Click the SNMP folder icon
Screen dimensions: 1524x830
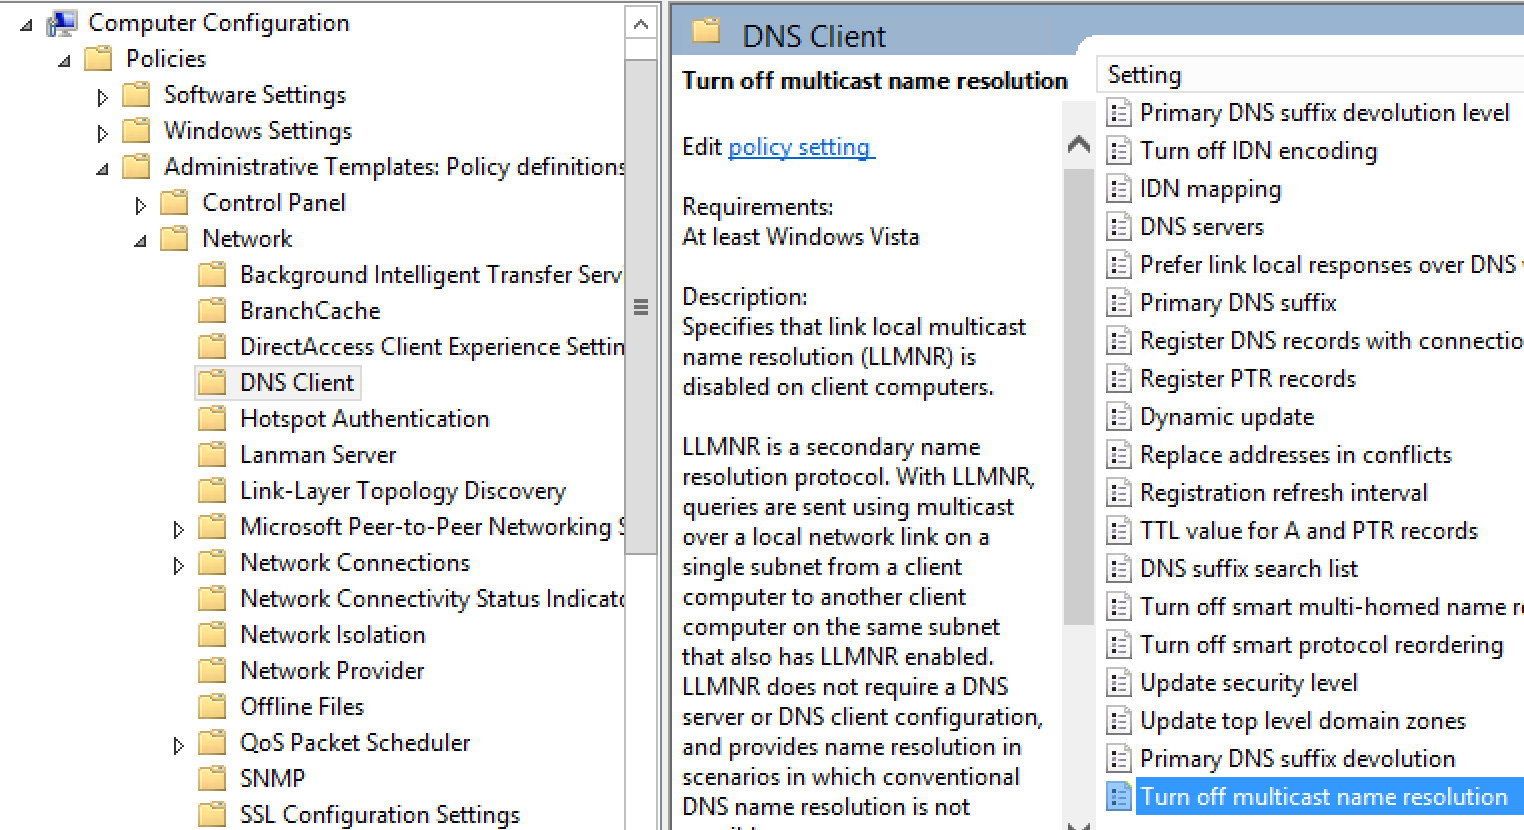click(x=212, y=779)
